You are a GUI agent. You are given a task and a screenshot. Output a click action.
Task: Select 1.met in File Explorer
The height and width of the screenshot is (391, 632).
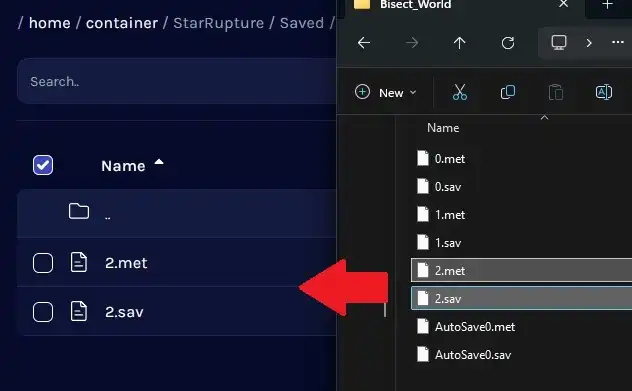pyautogui.click(x=449, y=215)
